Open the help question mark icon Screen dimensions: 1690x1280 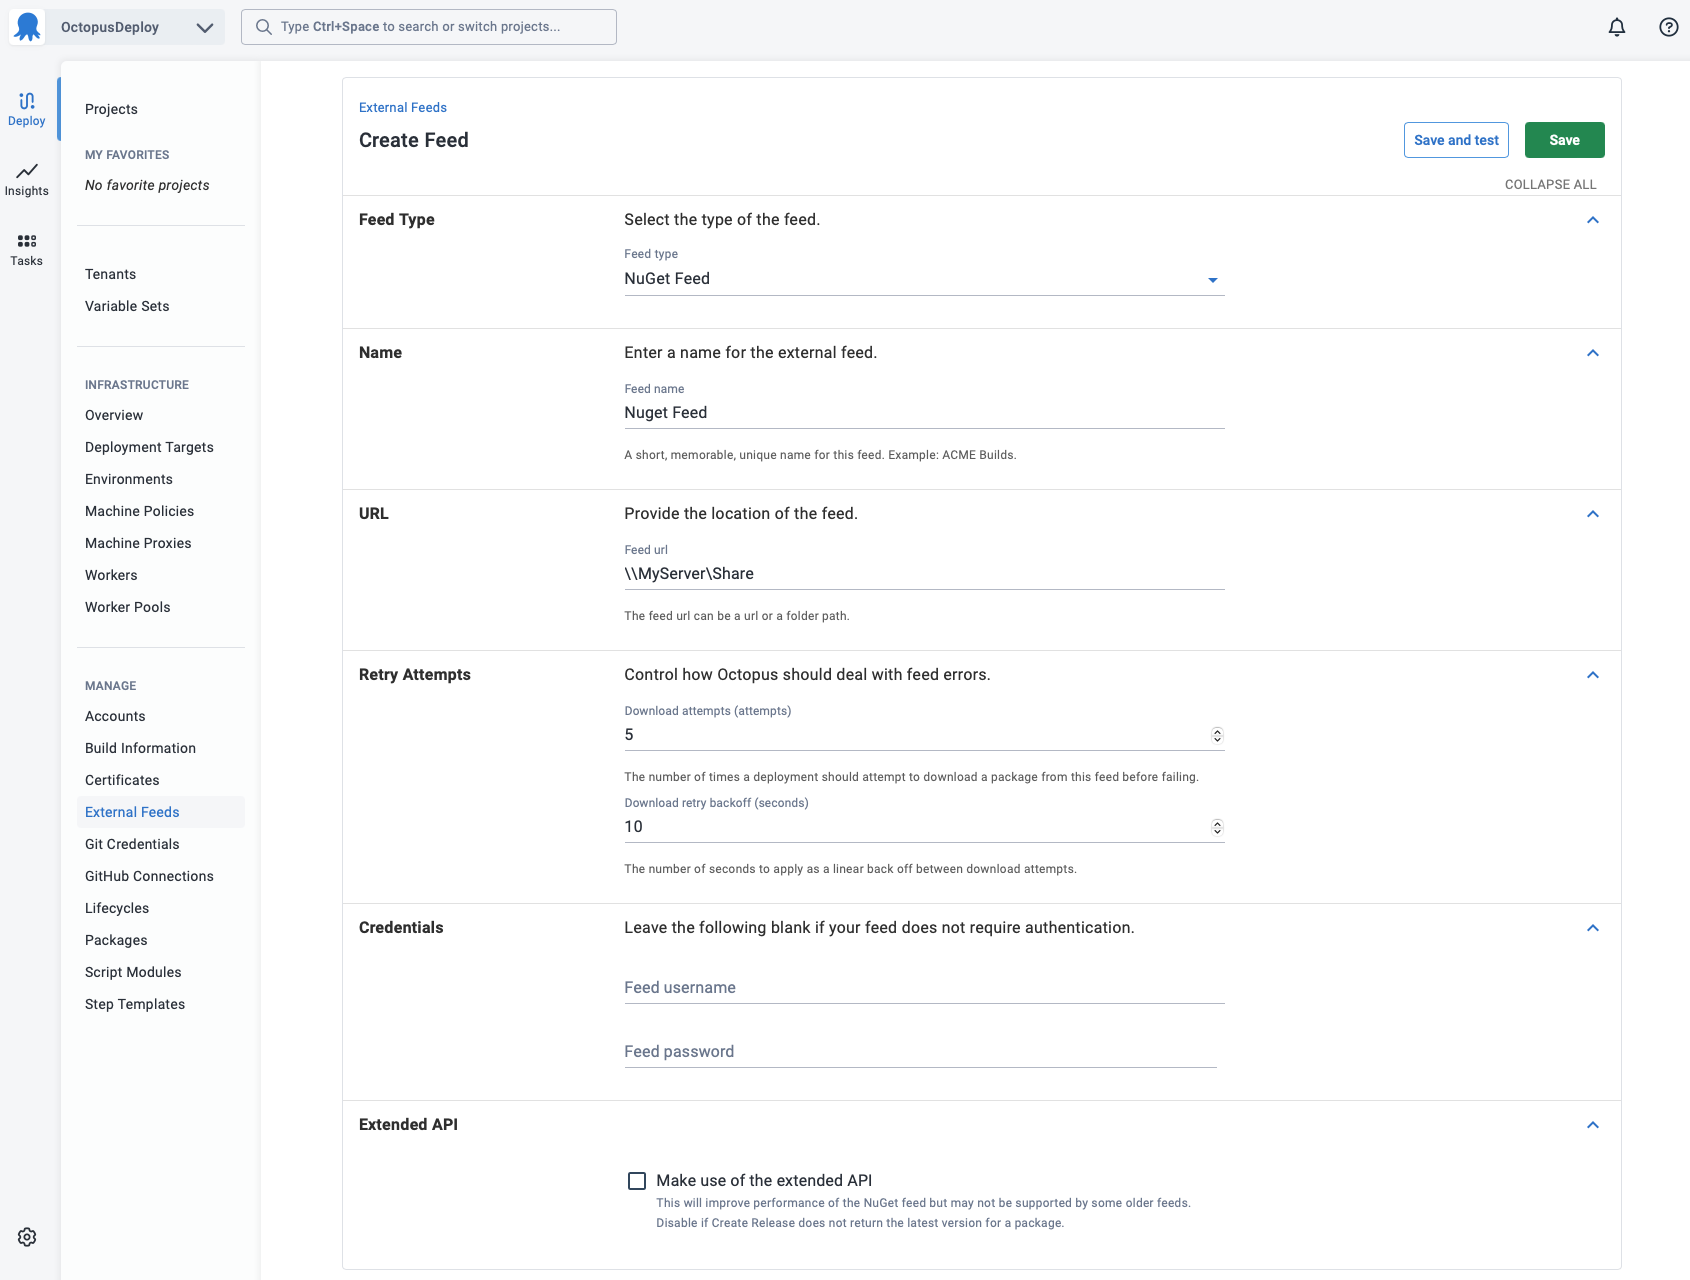[x=1669, y=27]
